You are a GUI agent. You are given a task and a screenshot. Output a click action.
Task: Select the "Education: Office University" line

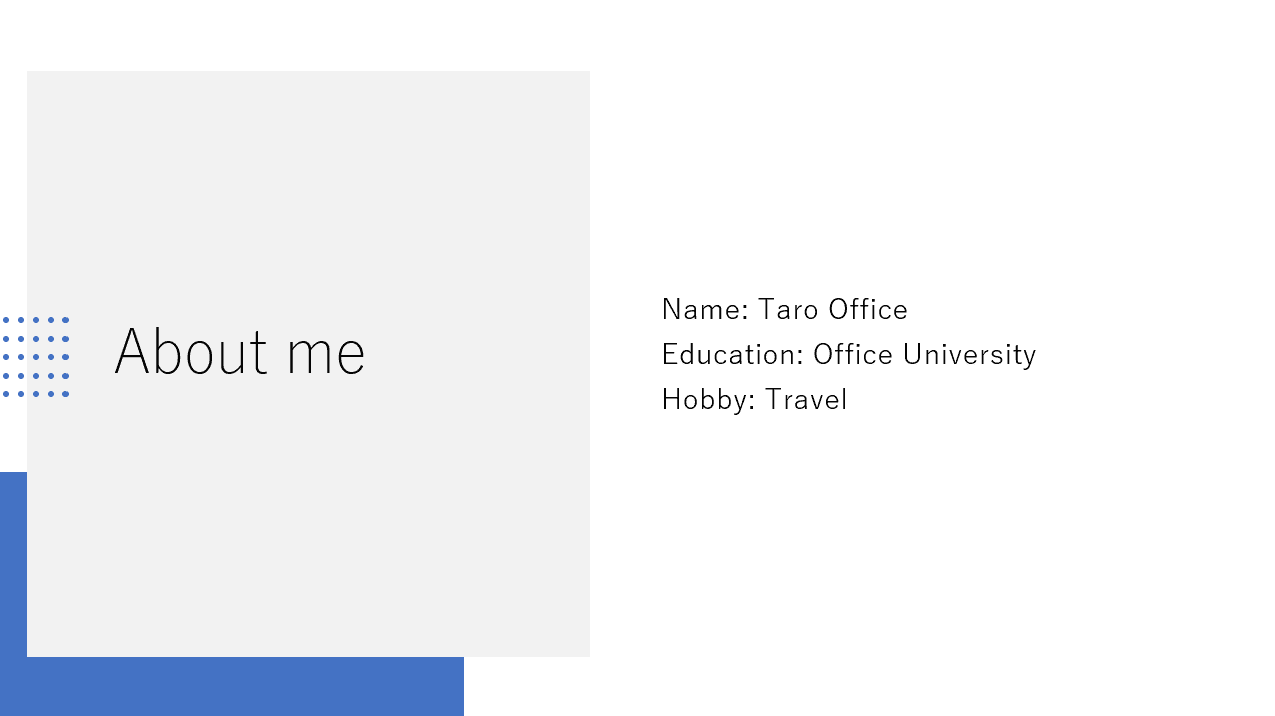[849, 355]
